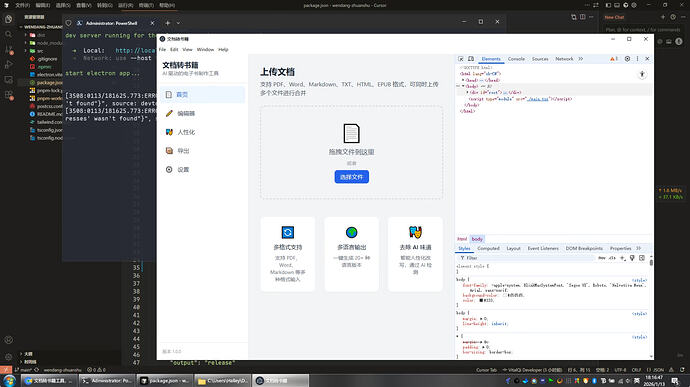This screenshot has width=690, height=387.
Task: Show more DevTools tabs via the double chevron
Action: pyautogui.click(x=581, y=59)
